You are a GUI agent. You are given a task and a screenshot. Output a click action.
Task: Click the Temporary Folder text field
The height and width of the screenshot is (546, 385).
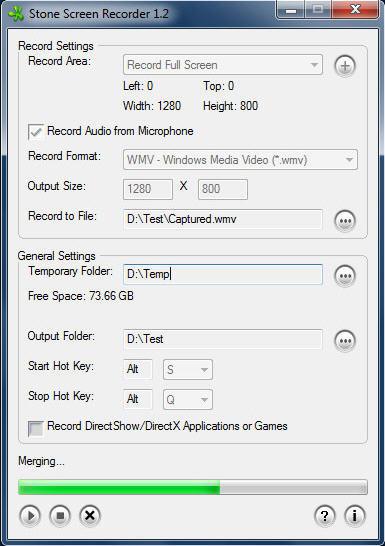(223, 274)
